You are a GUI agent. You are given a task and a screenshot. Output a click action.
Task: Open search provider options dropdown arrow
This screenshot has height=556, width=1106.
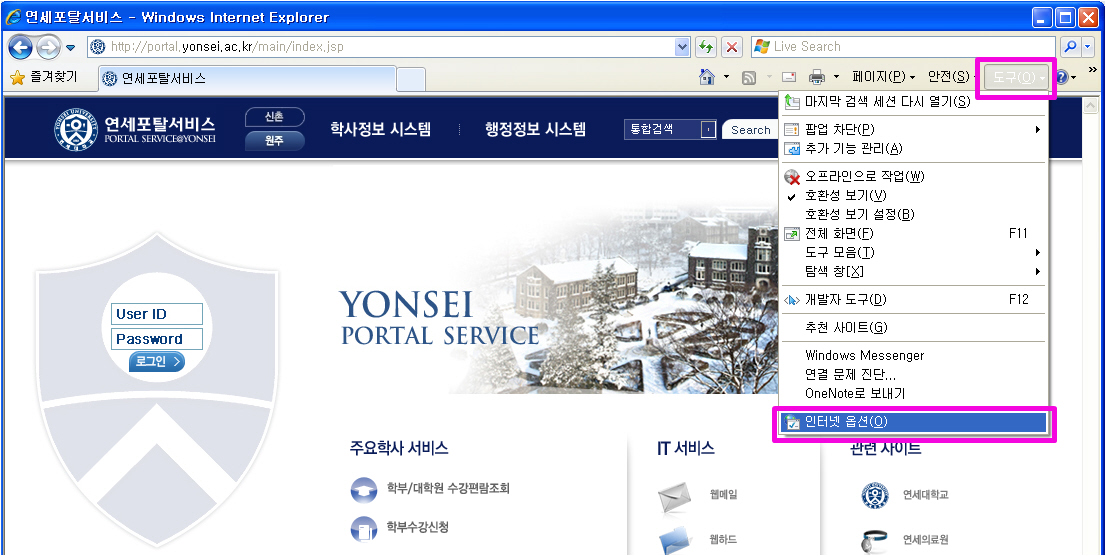[x=1088, y=47]
